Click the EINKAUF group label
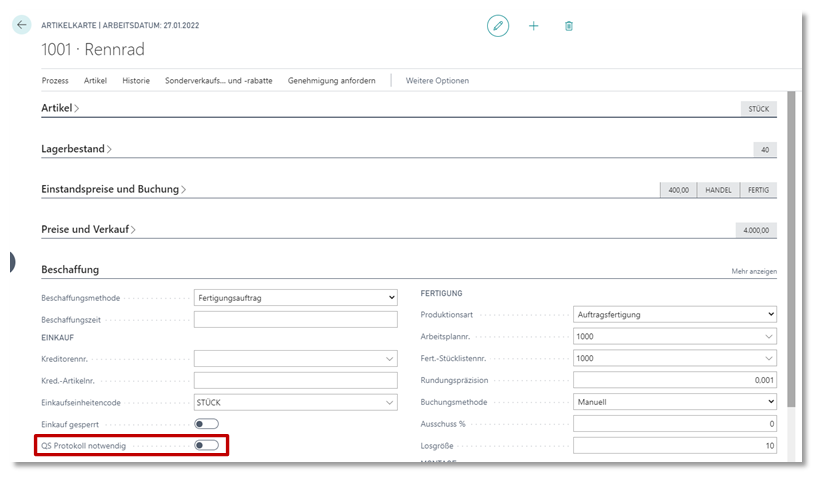The image size is (819, 481). (x=57, y=338)
